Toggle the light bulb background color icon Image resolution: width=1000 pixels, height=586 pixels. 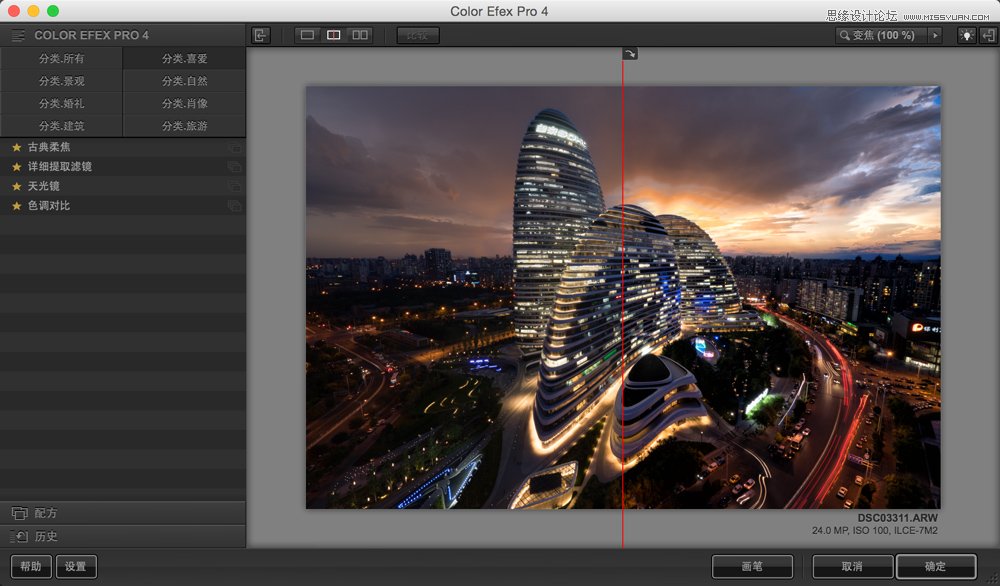pos(967,35)
